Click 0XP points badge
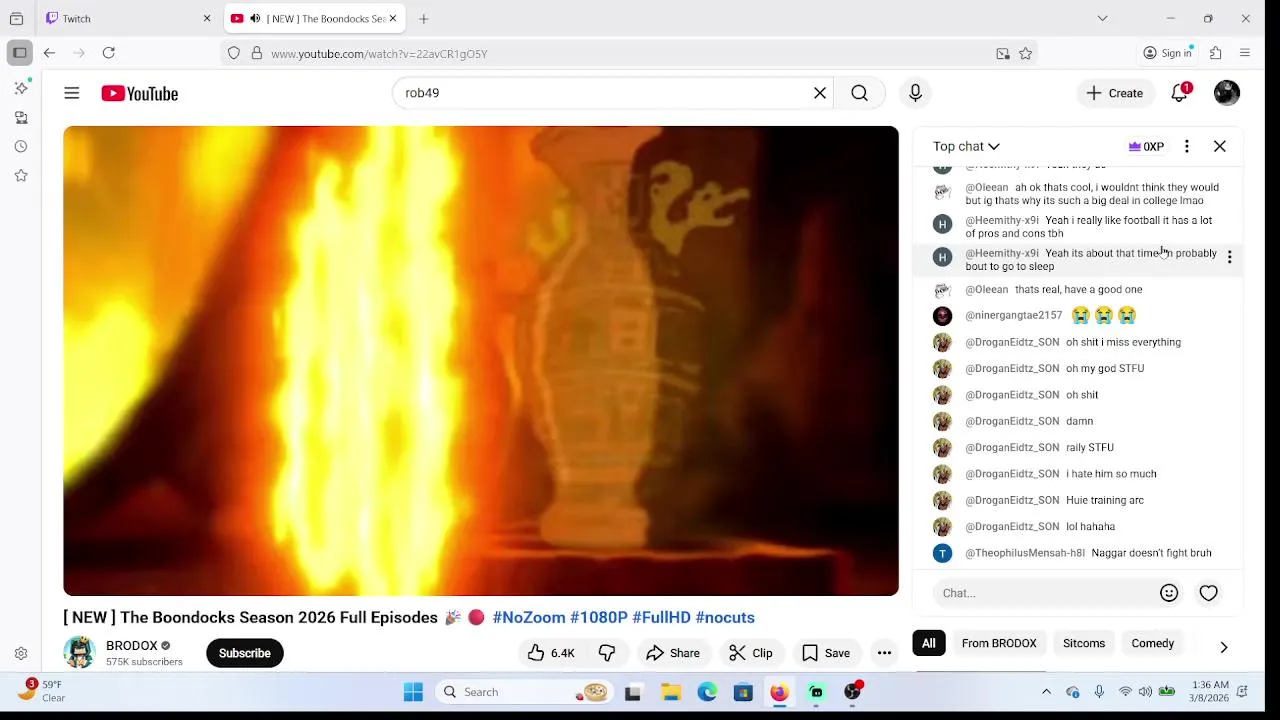This screenshot has height=720, width=1280. coord(1146,146)
